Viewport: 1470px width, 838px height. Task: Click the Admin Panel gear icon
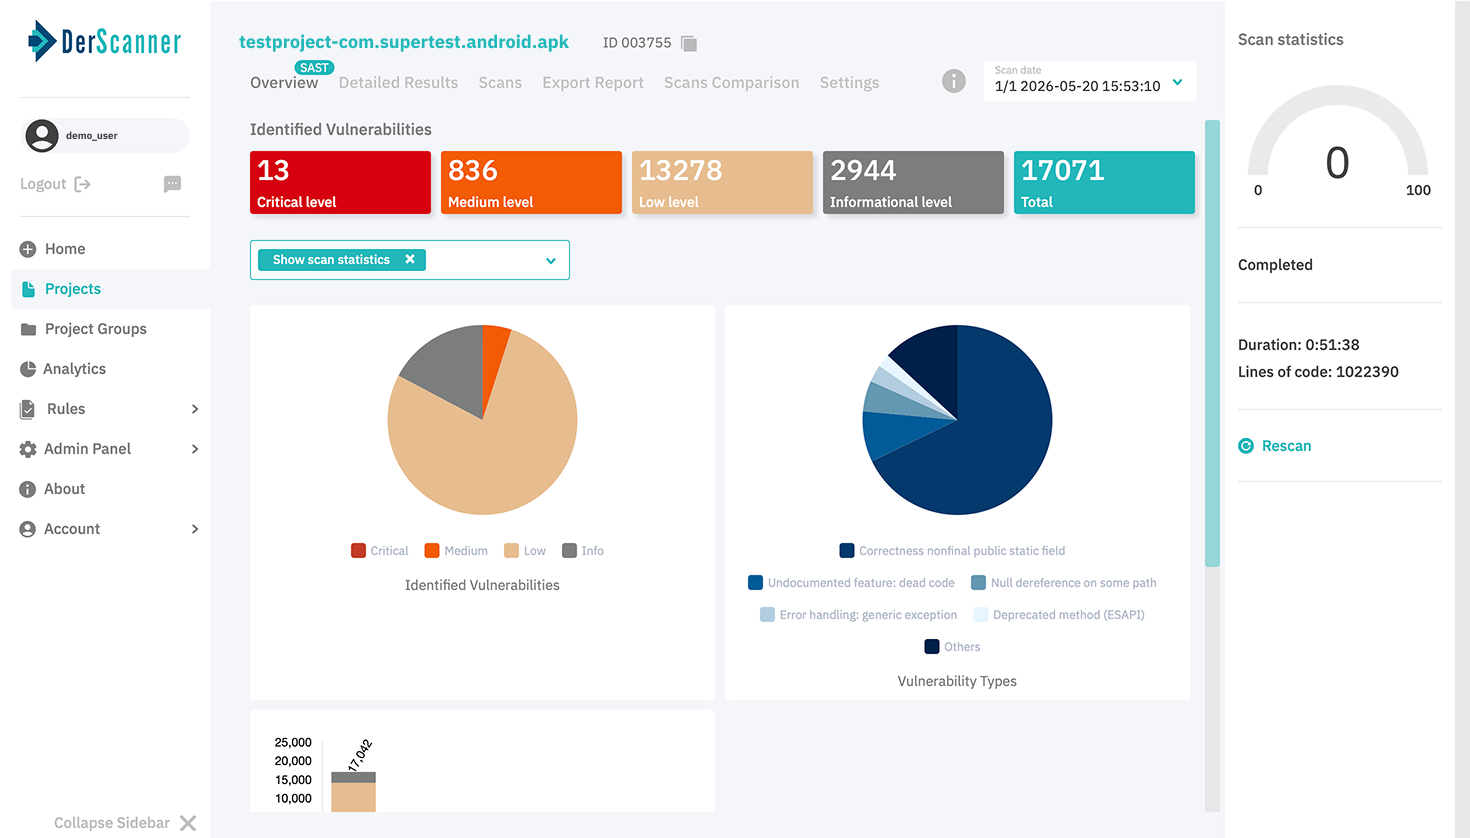tap(28, 449)
